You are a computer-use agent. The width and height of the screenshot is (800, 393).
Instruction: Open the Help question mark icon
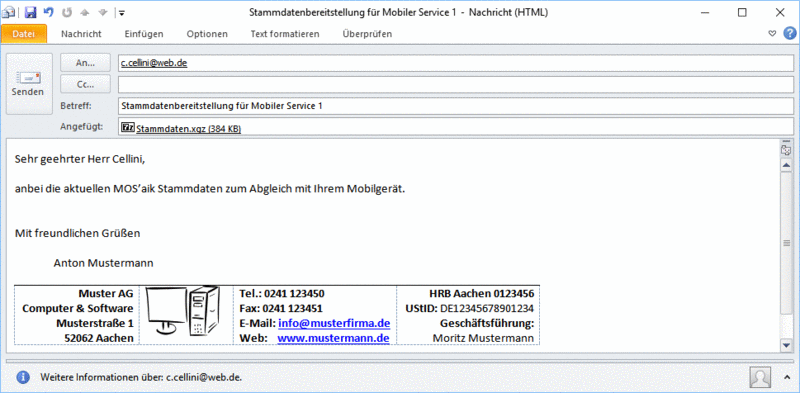coord(789,34)
